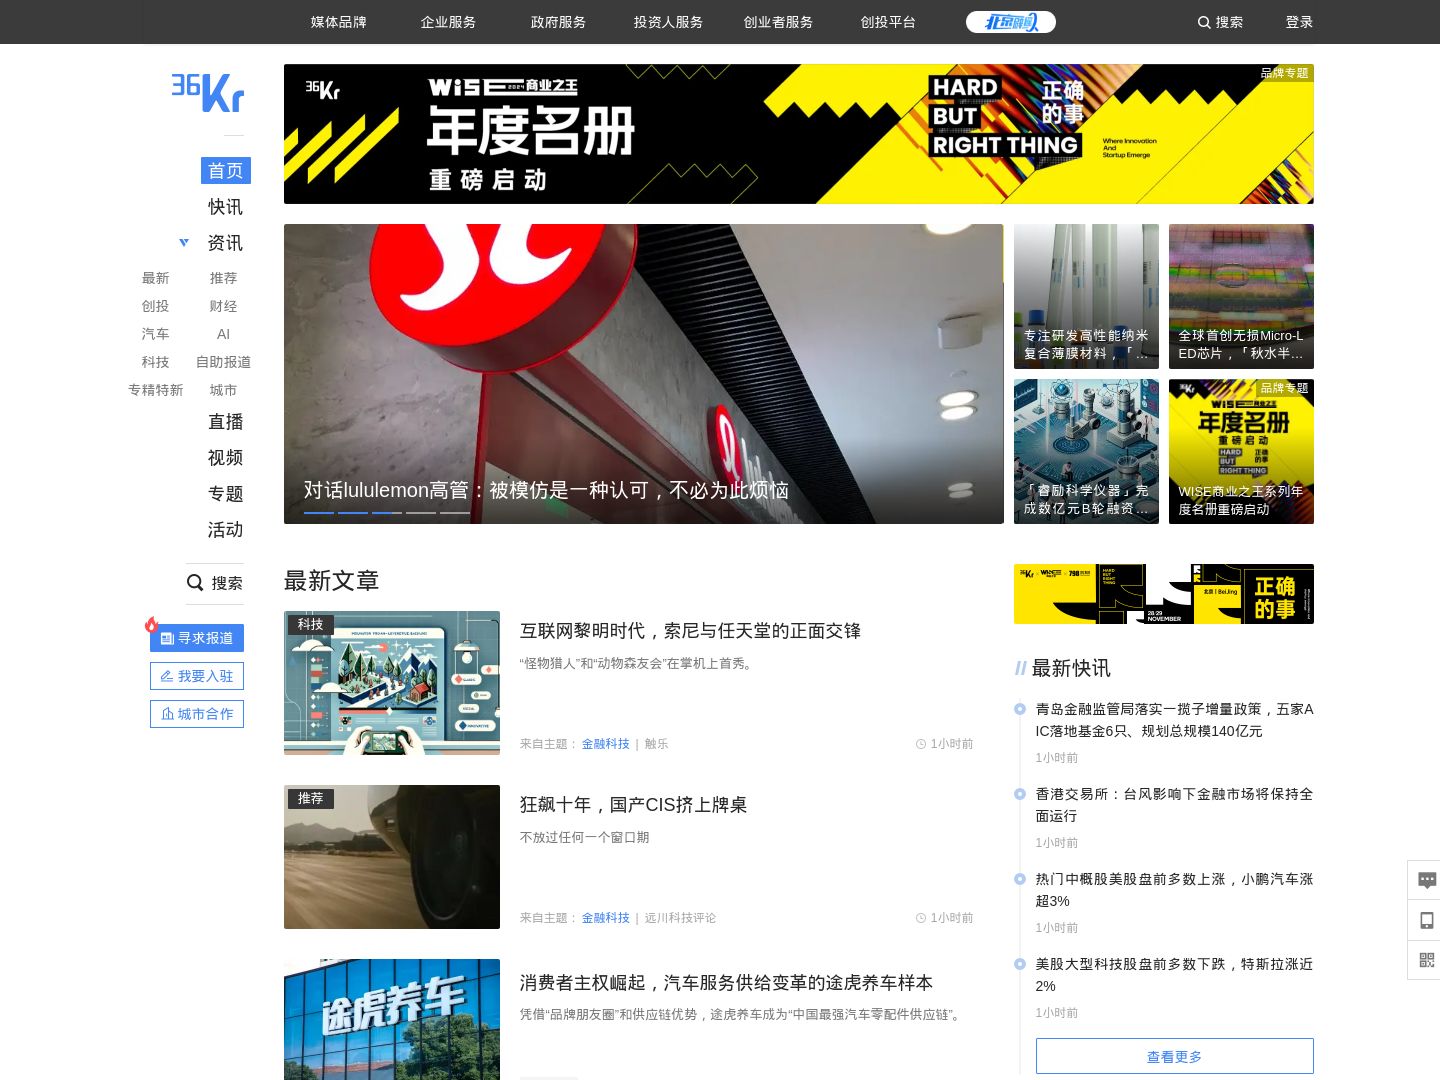Click 我要入驻 button
This screenshot has height=1080, width=1440.
[197, 676]
